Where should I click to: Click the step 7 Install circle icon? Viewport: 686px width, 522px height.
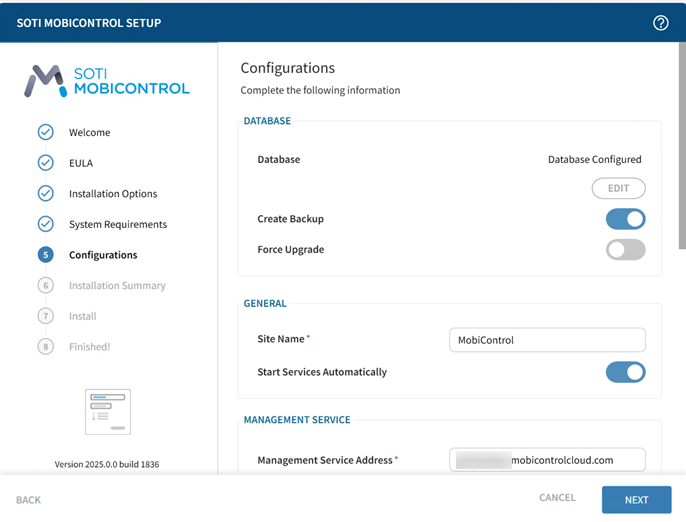(45, 316)
